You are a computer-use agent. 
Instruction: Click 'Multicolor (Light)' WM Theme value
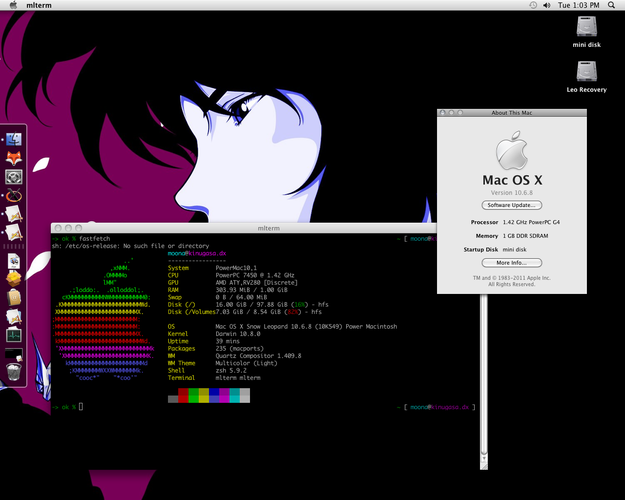246,363
